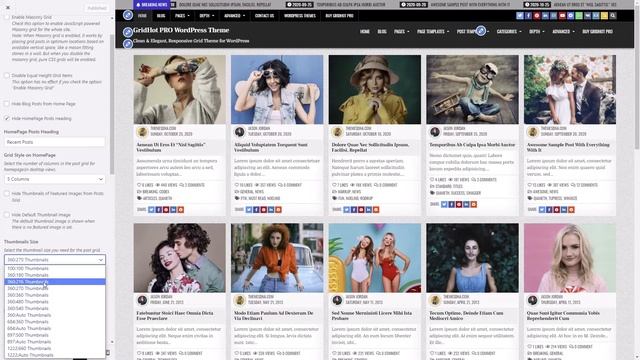The image size is (640, 360).
Task: Choose 360:480 Thumbnails option
Action: click(x=55, y=302)
